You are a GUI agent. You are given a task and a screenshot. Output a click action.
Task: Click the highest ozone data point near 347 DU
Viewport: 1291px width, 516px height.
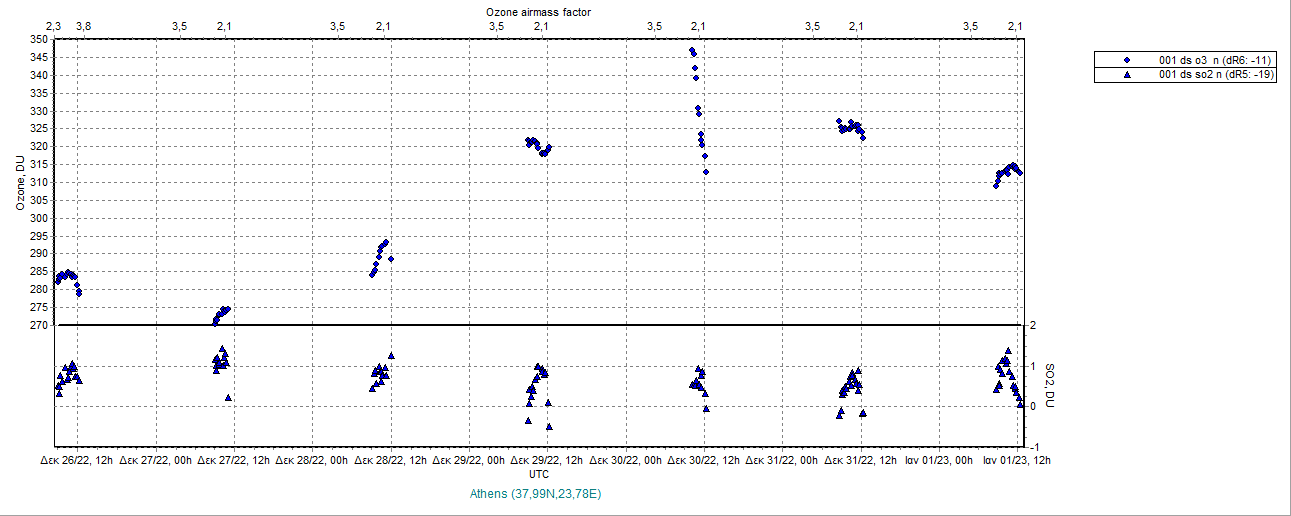[692, 50]
